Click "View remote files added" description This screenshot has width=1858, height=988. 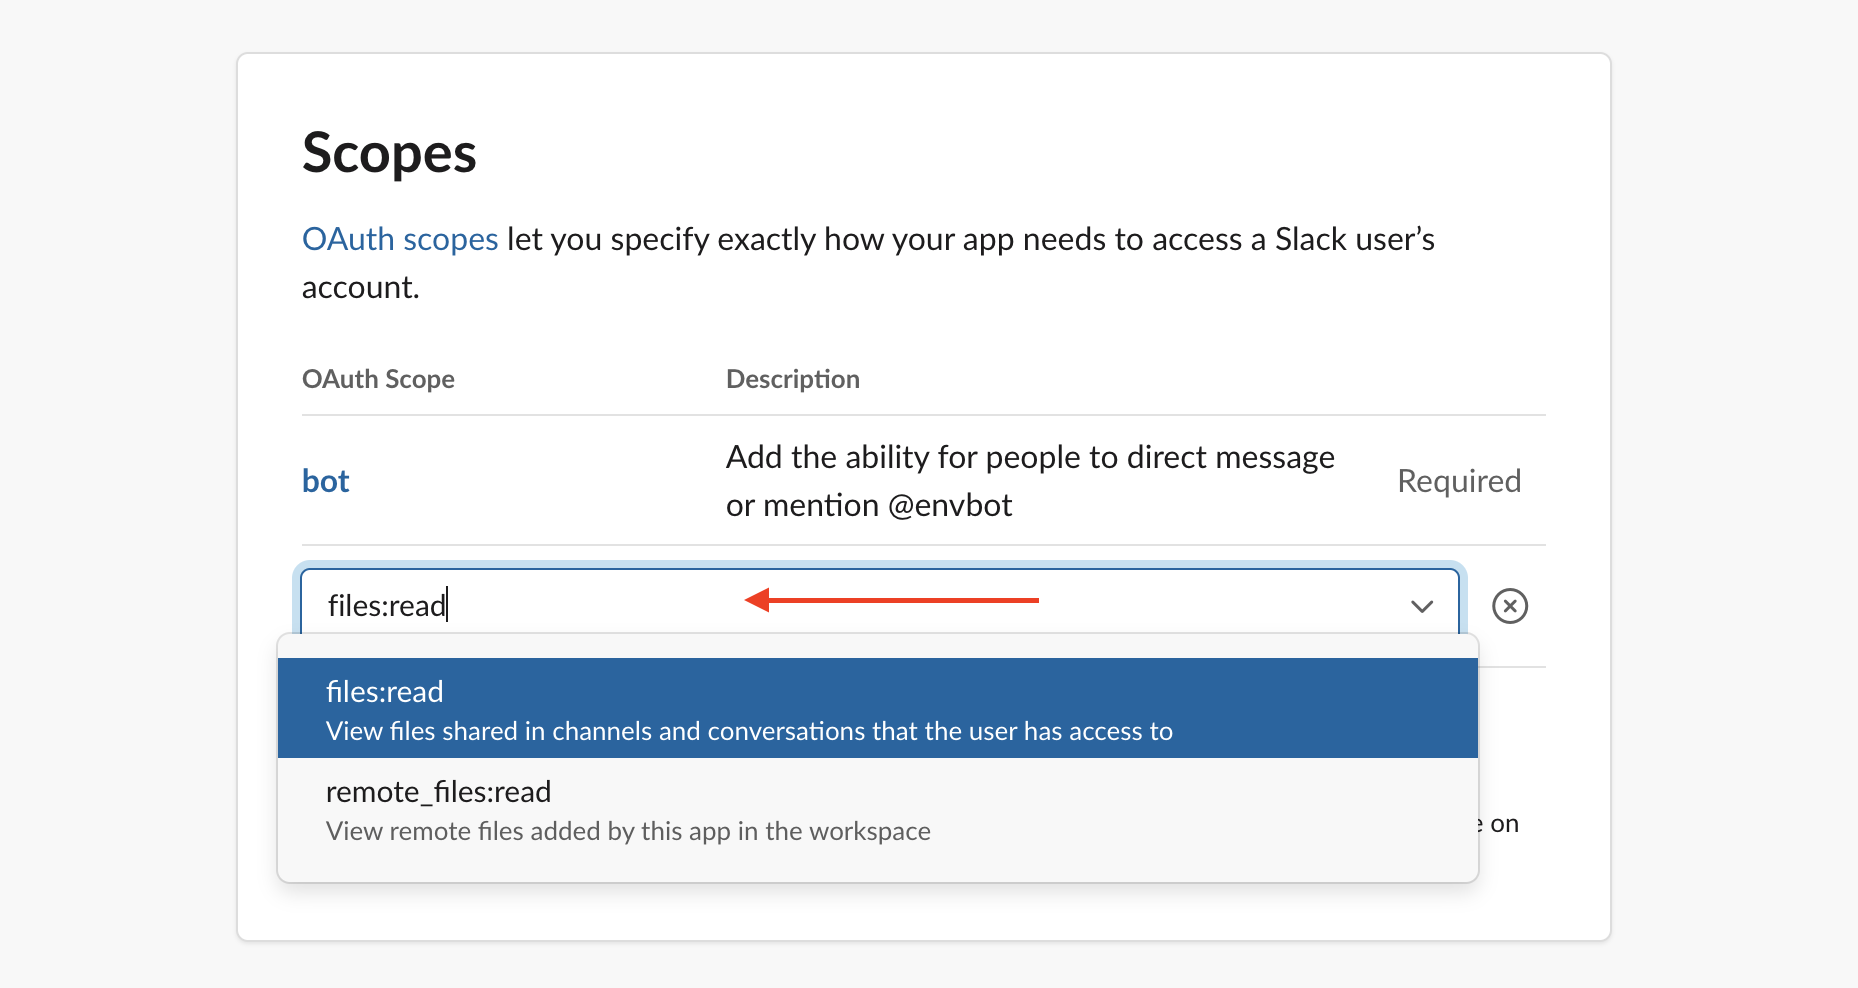[628, 832]
